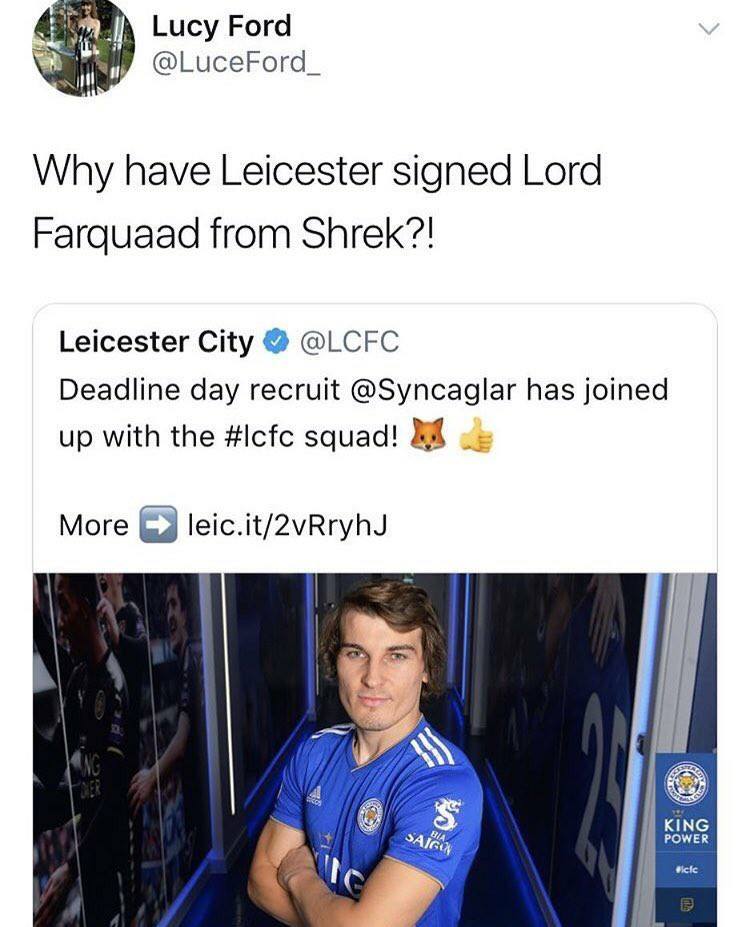
Task: Click the fox emoji icon
Action: [428, 436]
